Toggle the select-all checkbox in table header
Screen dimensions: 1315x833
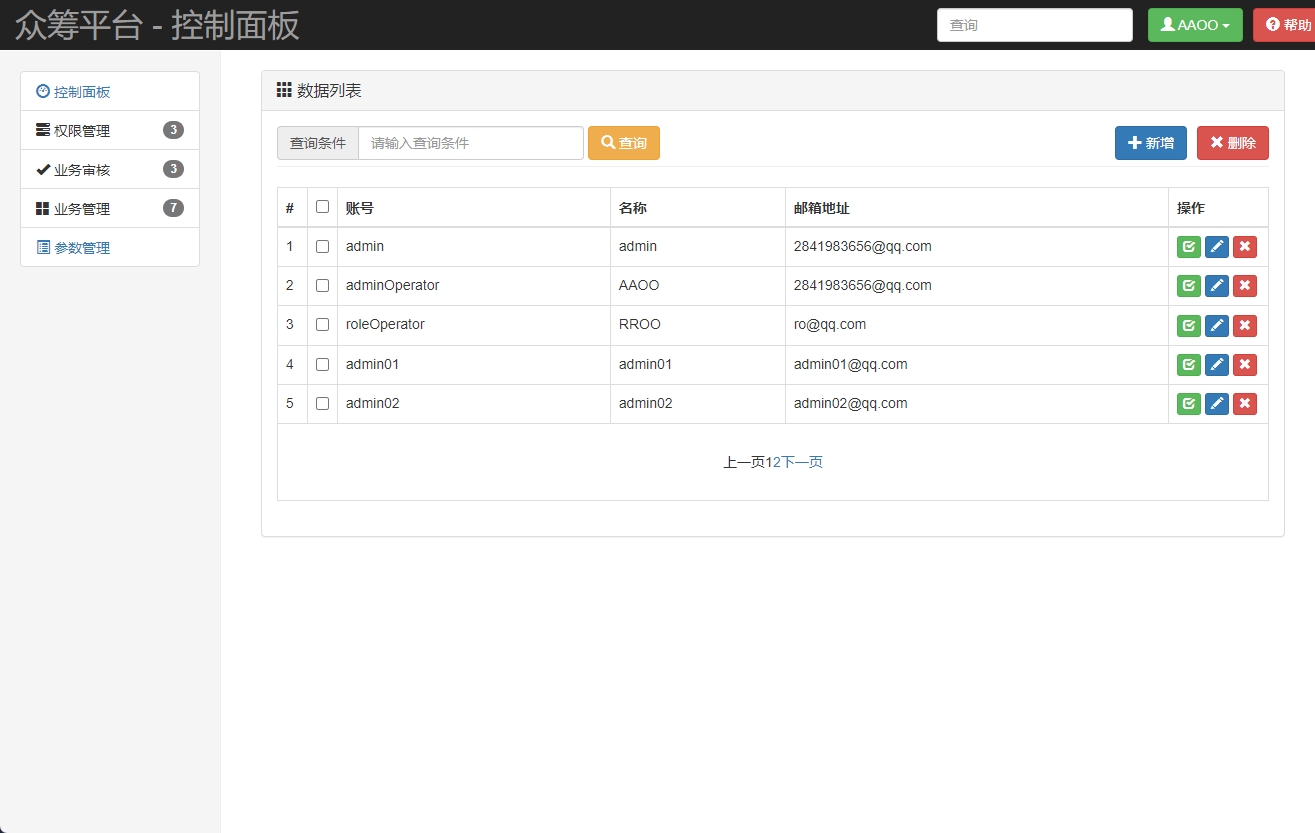pyautogui.click(x=322, y=207)
